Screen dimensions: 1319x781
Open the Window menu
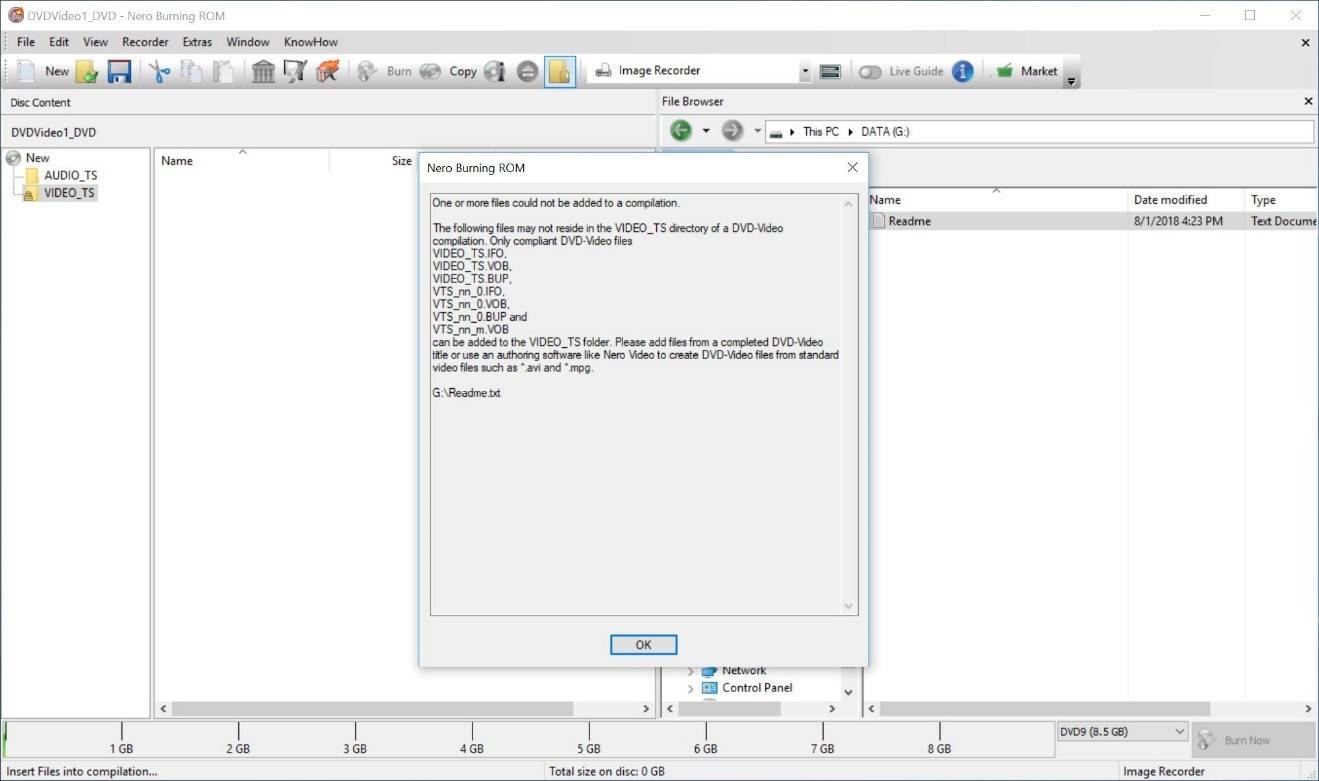[x=248, y=42]
